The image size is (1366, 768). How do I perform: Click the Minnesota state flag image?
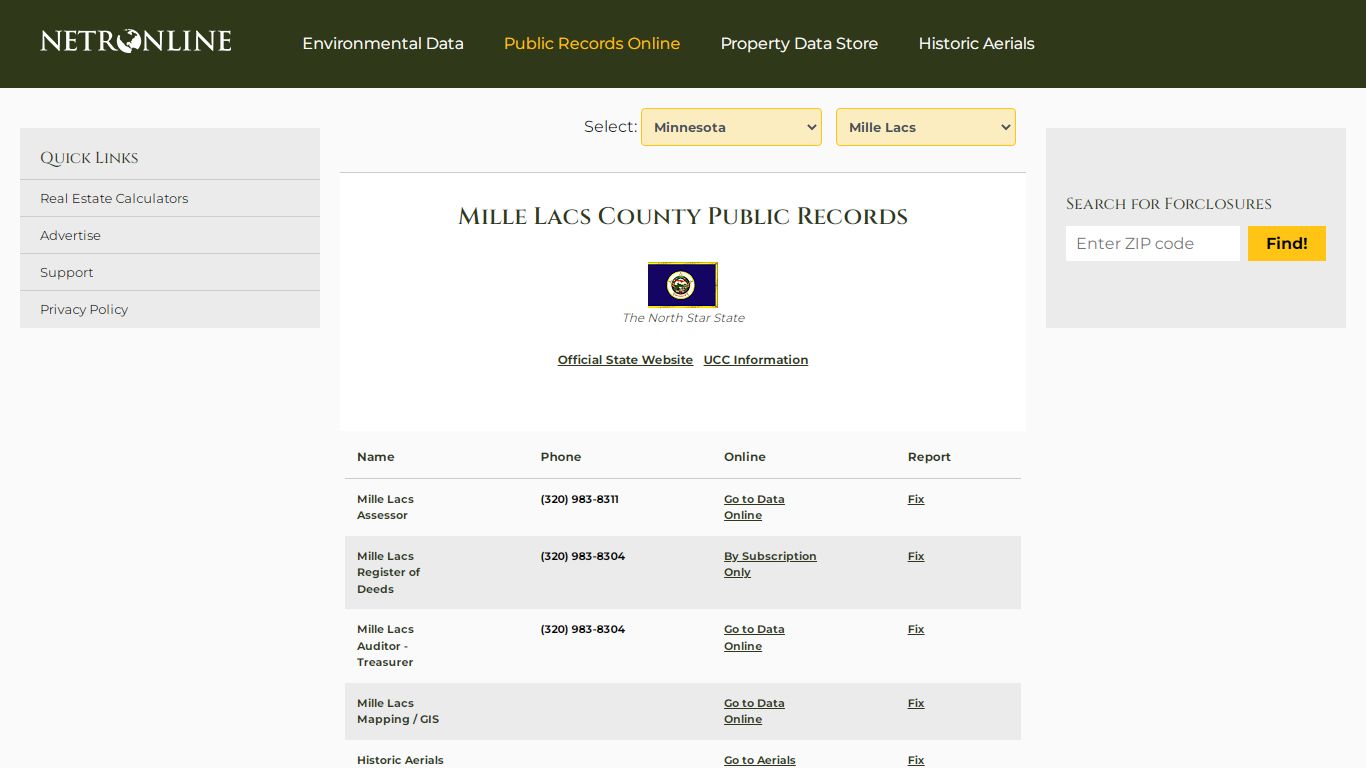pos(683,285)
